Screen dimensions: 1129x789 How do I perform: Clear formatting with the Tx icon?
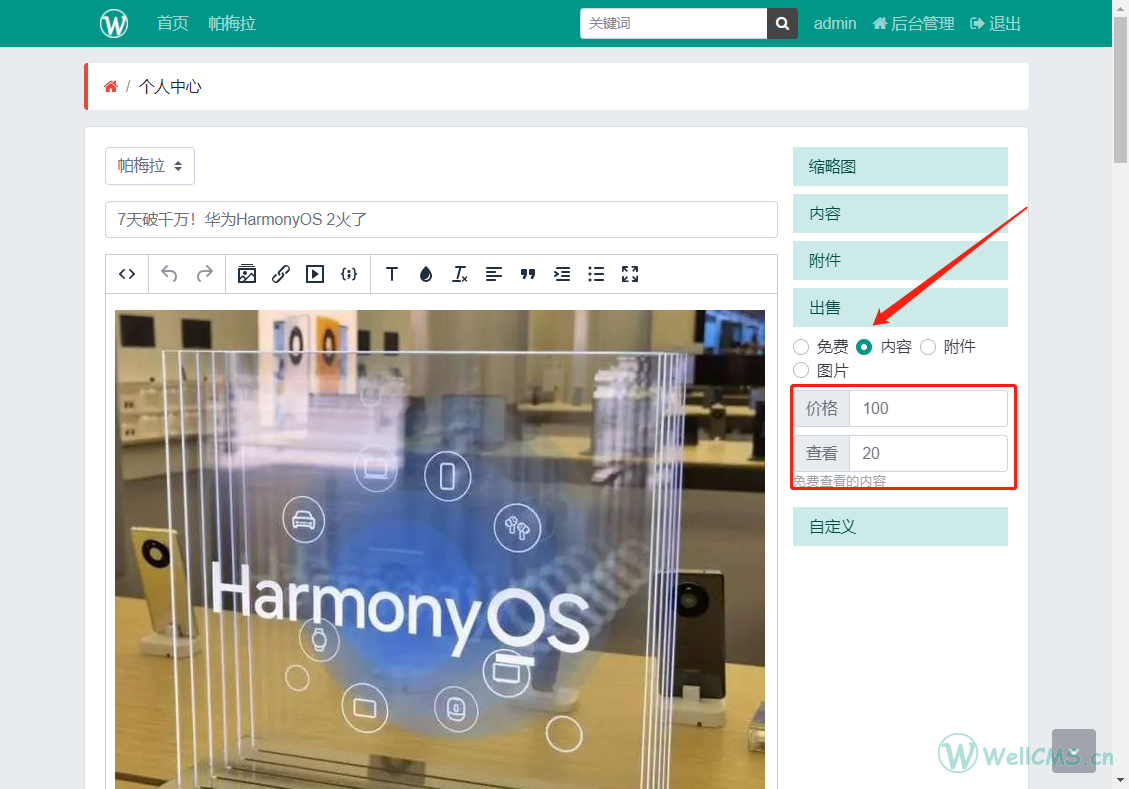click(x=459, y=274)
